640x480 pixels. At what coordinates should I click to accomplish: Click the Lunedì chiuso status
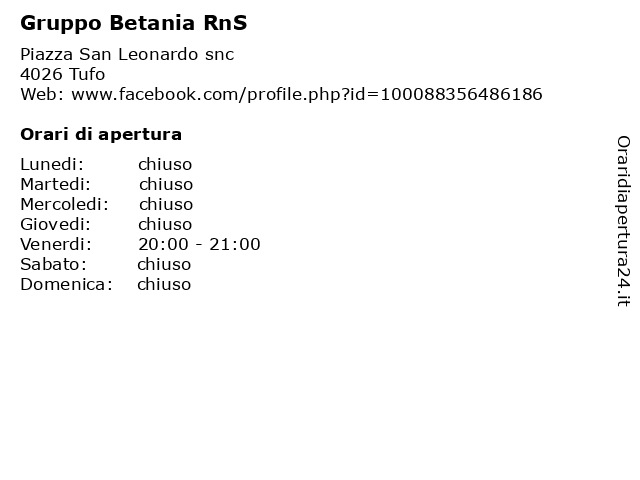[165, 164]
